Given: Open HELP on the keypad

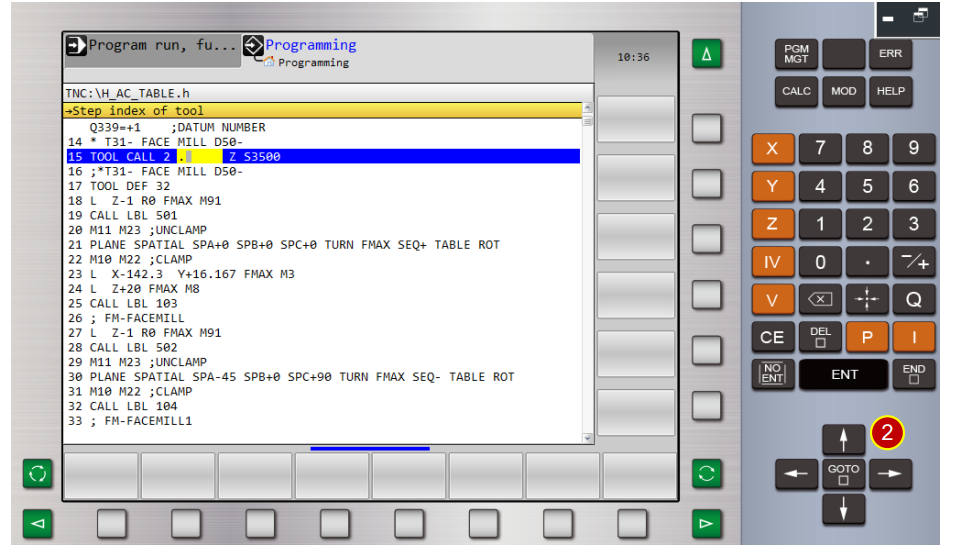Looking at the screenshot, I should pos(890,91).
